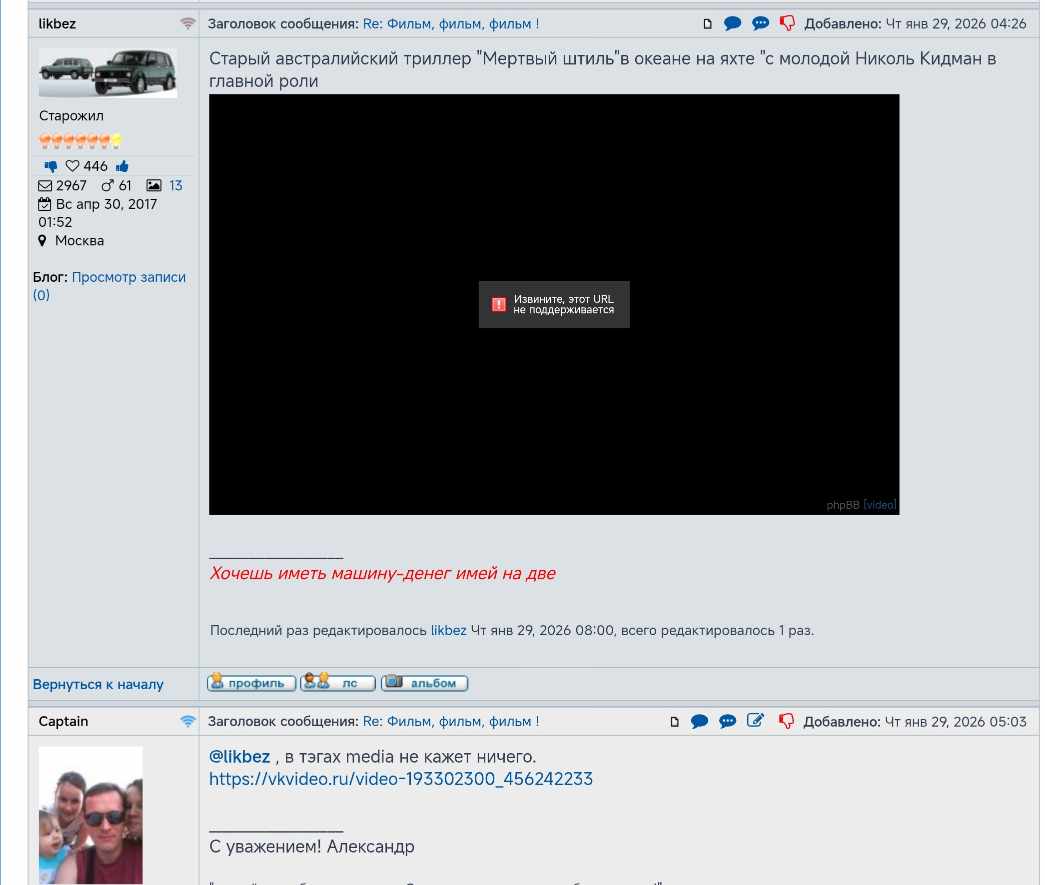The height and width of the screenshot is (885, 1045).
Task: Open likbez's profile via the профиль button
Action: tap(251, 682)
